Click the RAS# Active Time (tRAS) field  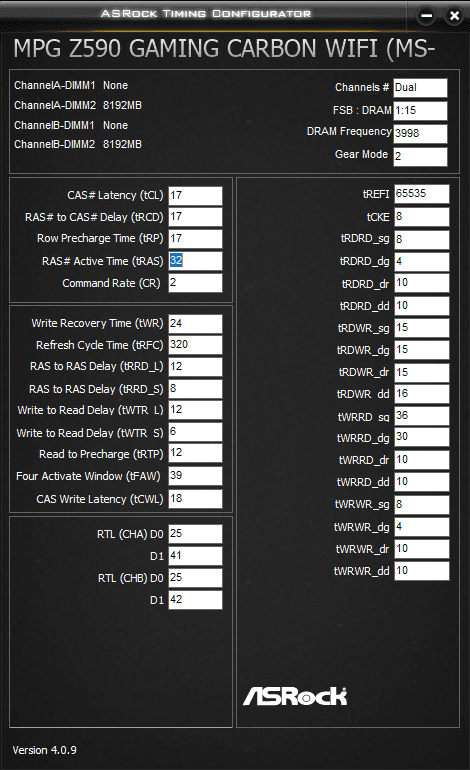pyautogui.click(x=195, y=261)
